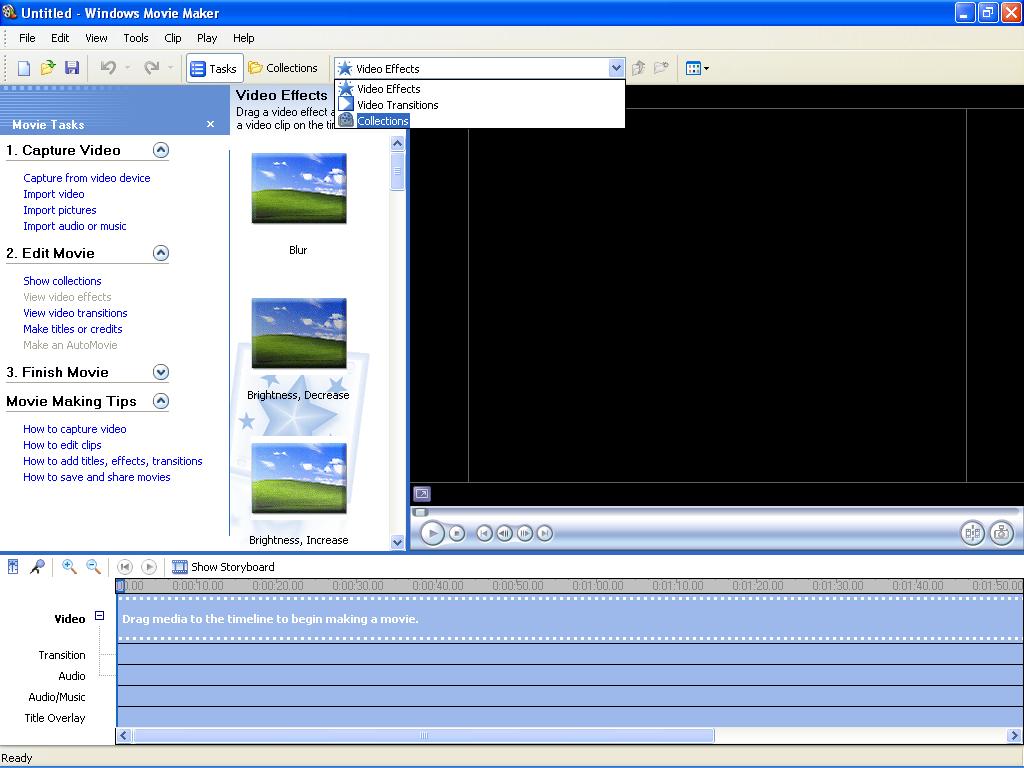Click Show collections link
This screenshot has width=1024, height=768.
(x=62, y=281)
